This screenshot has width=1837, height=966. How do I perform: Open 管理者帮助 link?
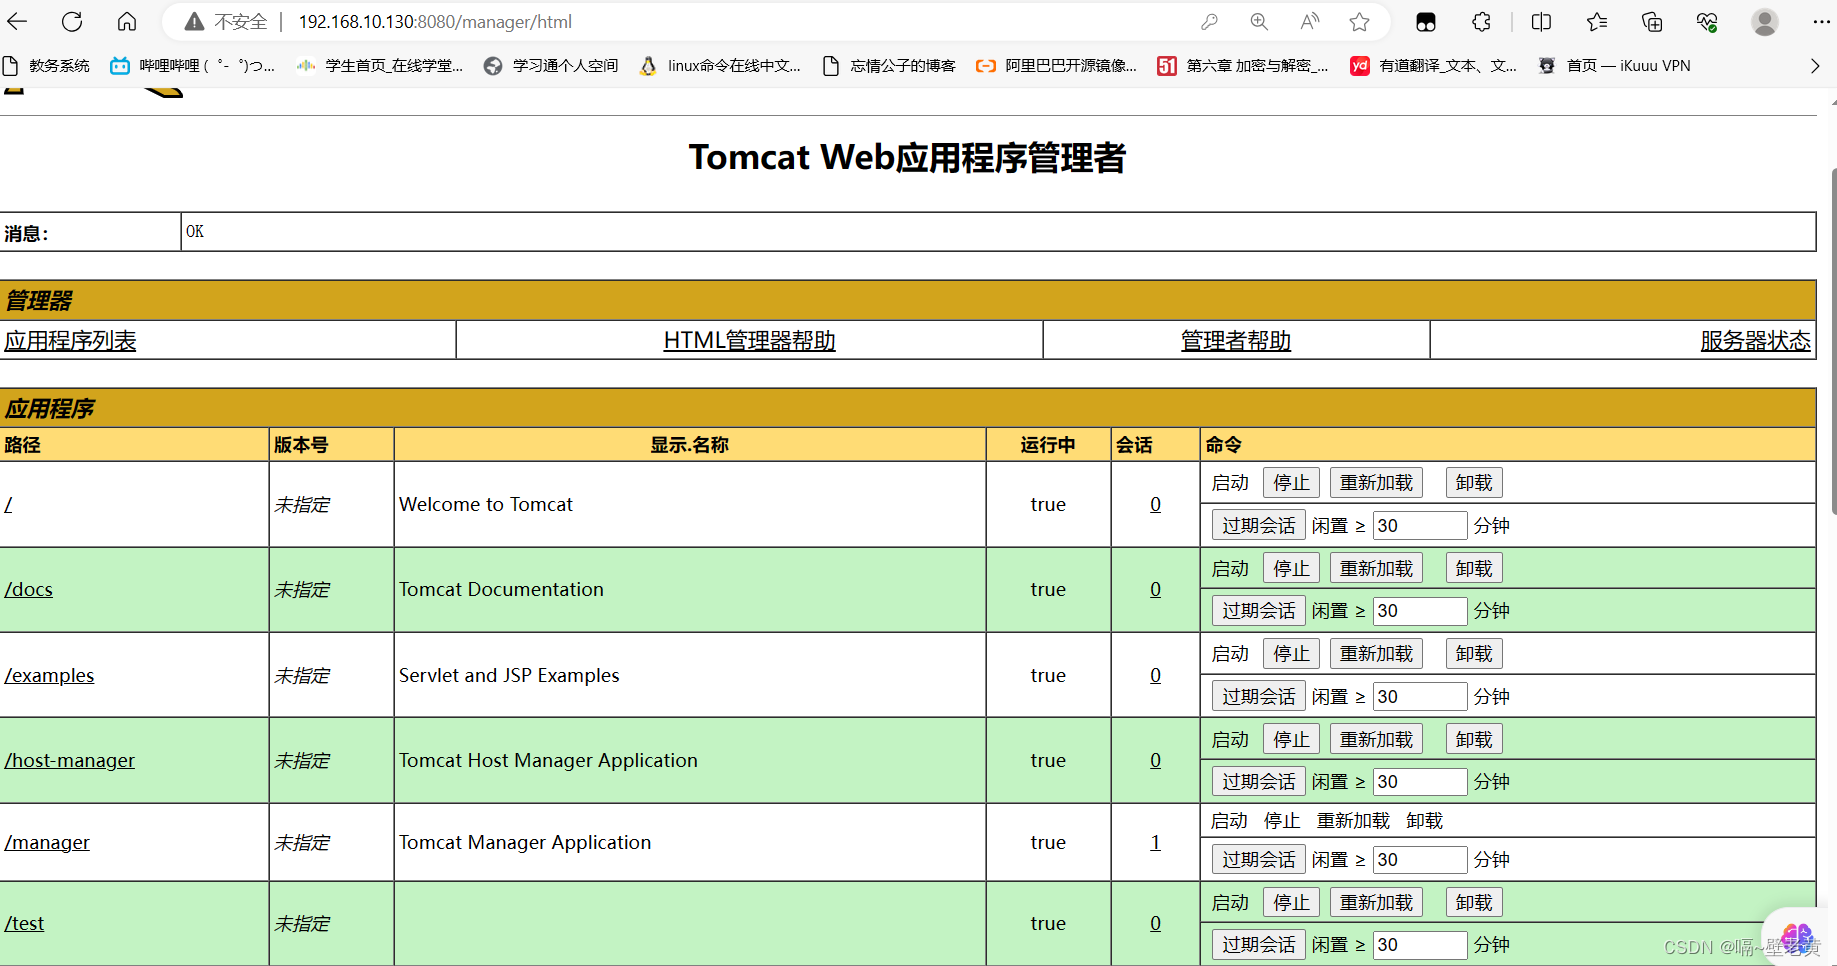1236,341
